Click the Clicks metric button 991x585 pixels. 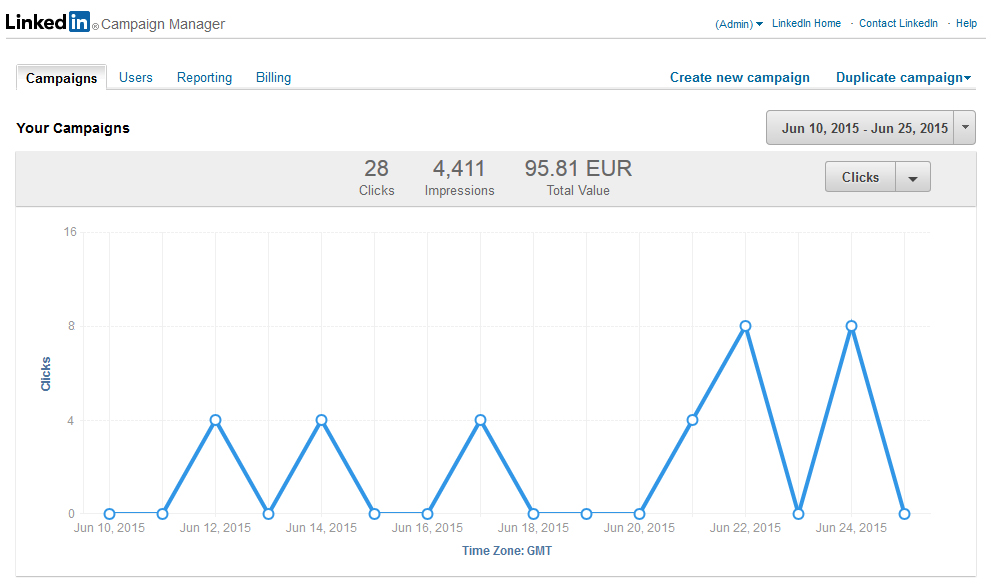pos(860,177)
